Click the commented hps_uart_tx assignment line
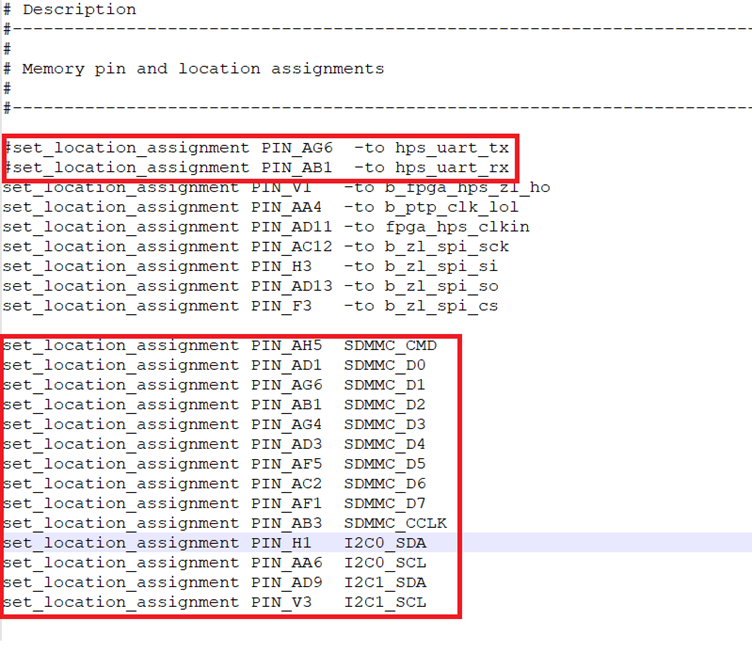This screenshot has width=752, height=652. (257, 148)
